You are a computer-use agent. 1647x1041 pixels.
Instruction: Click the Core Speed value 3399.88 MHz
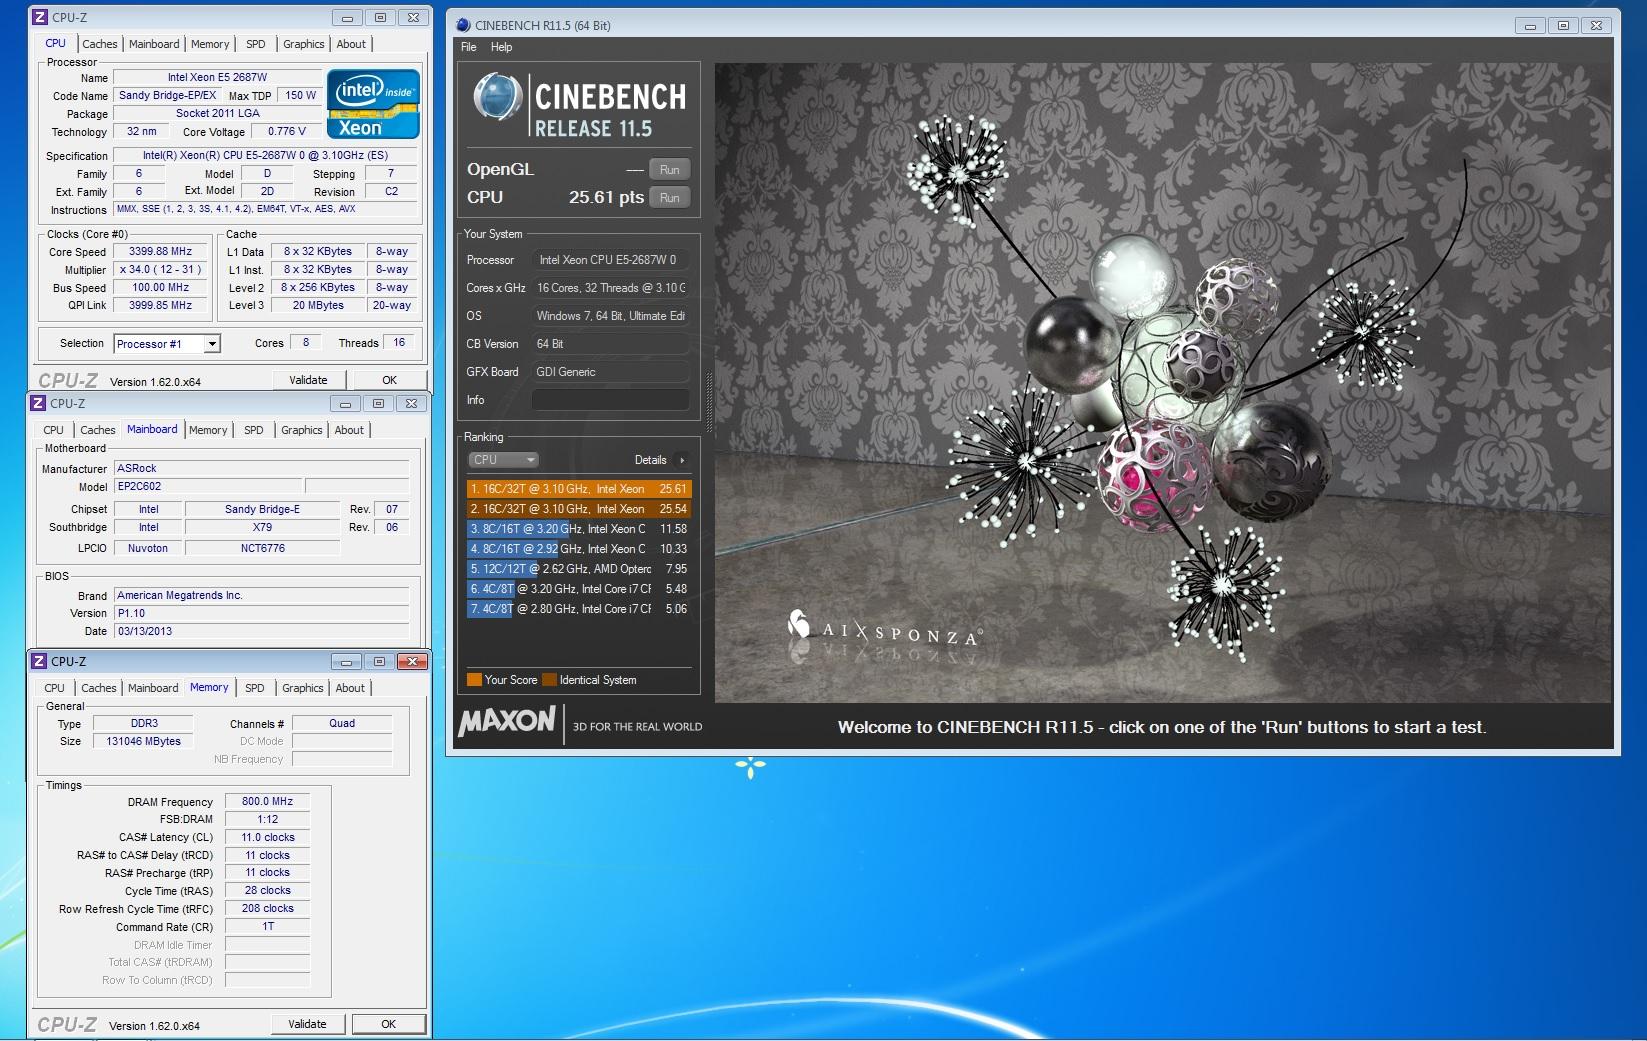click(x=160, y=252)
